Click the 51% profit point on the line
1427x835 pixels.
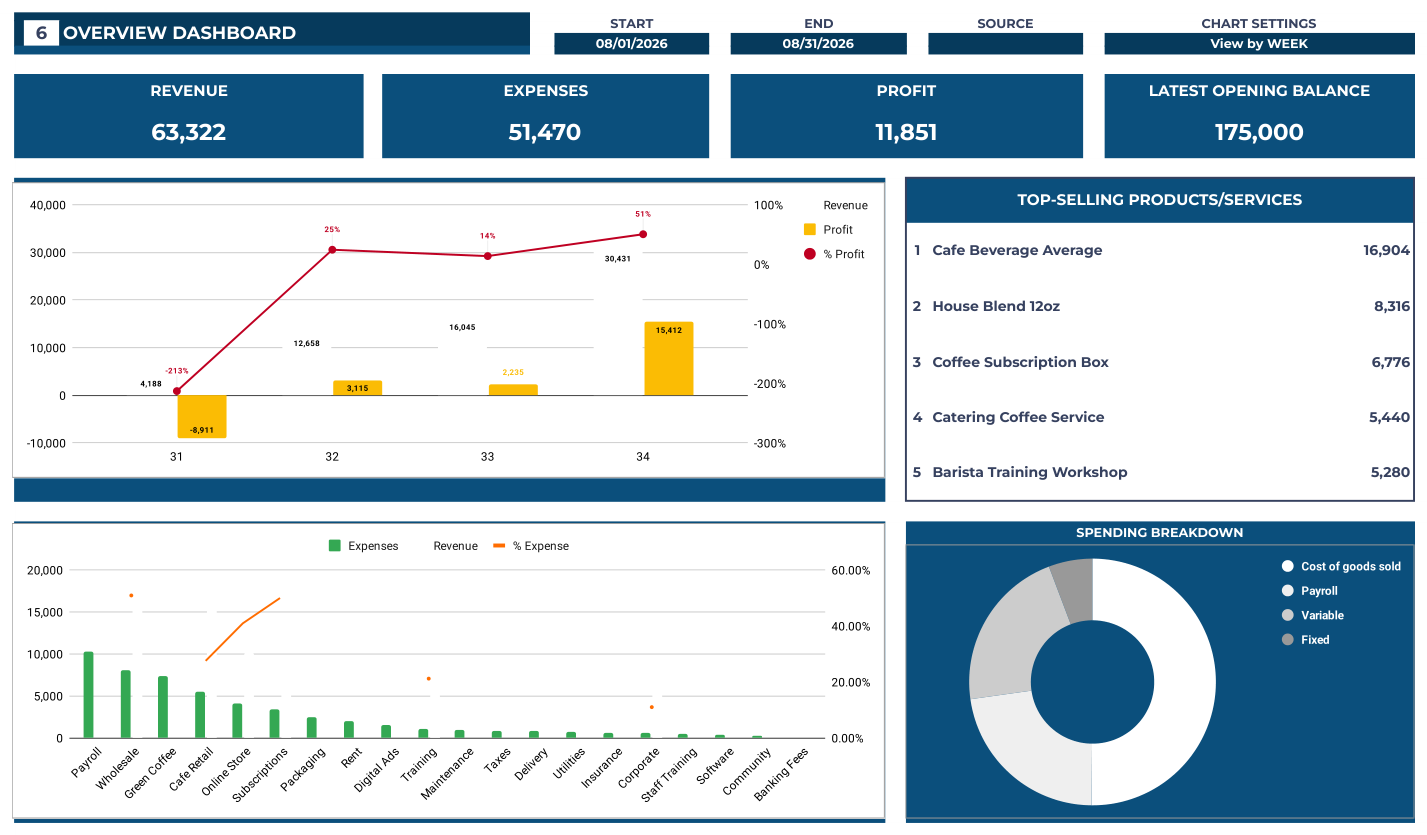click(643, 234)
